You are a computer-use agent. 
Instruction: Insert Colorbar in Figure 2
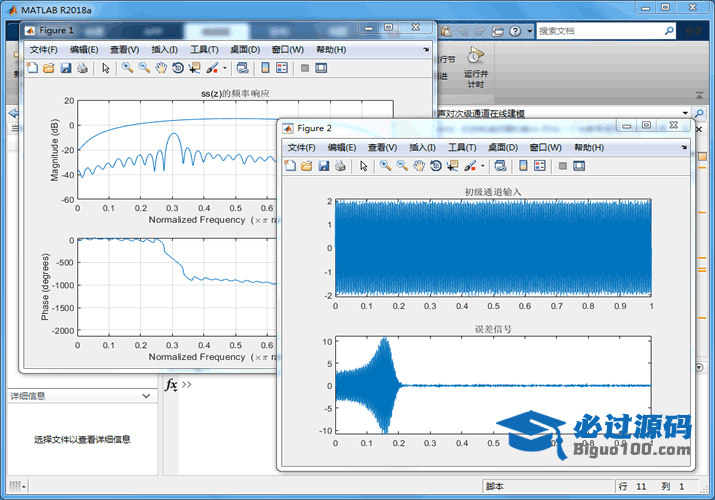pyautogui.click(x=523, y=166)
